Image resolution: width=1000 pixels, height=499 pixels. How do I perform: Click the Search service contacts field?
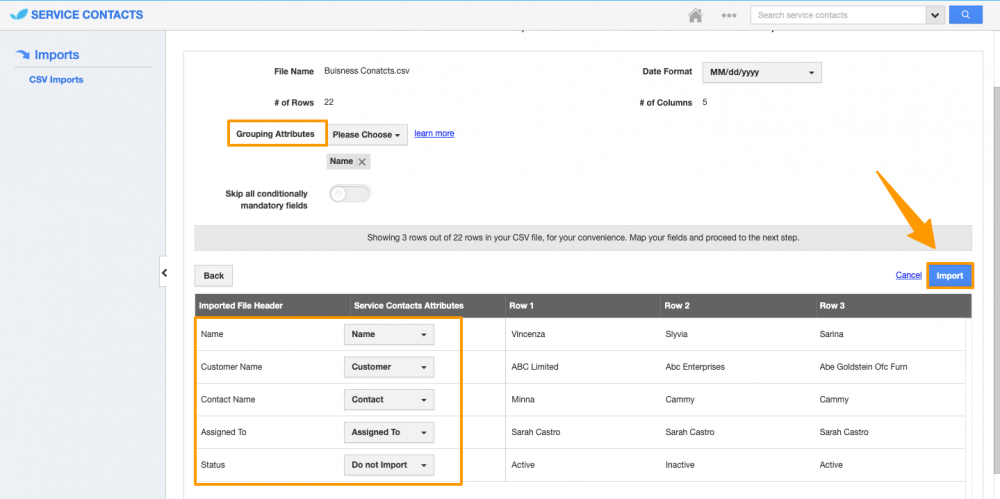coord(838,15)
